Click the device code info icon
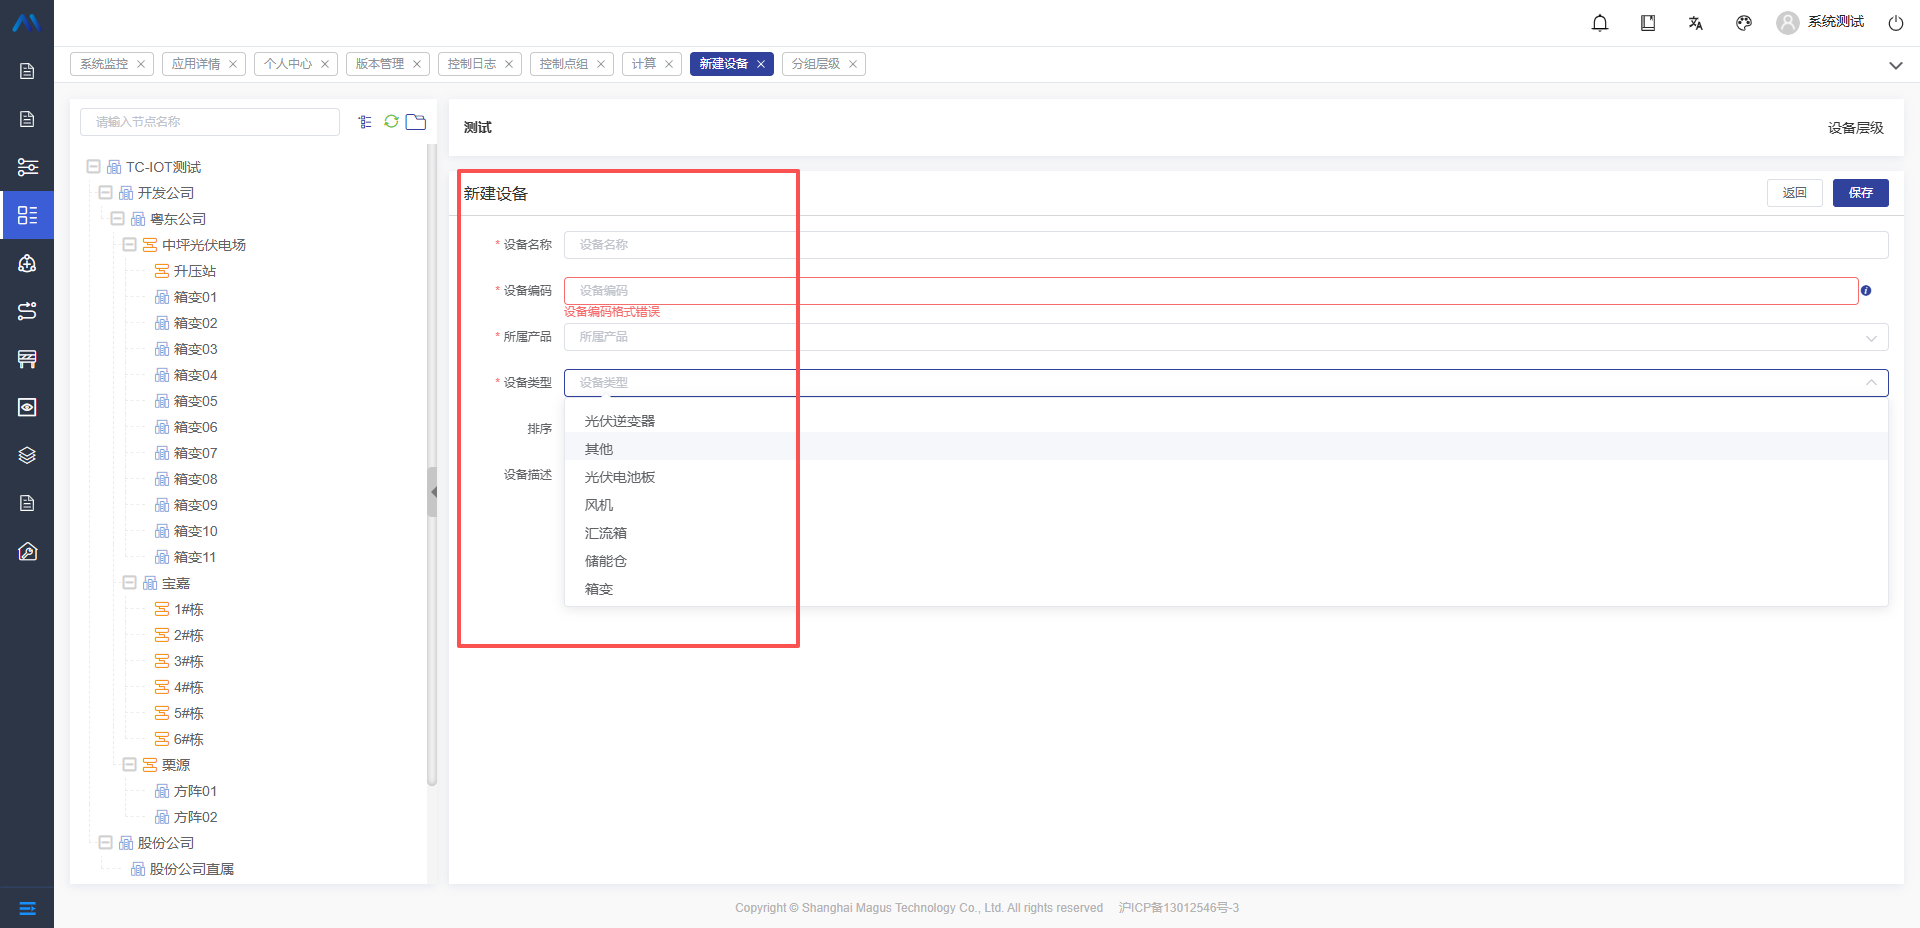 (x=1866, y=291)
